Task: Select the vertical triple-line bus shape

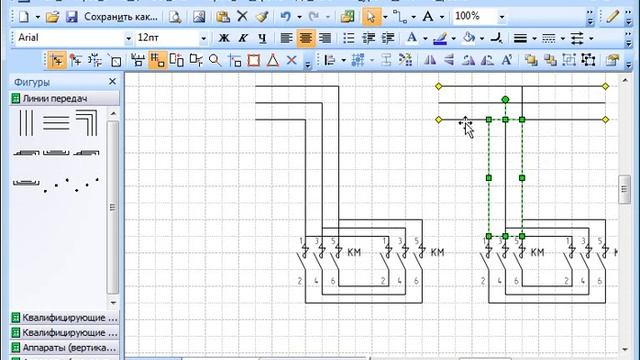Action: pyautogui.click(x=26, y=123)
